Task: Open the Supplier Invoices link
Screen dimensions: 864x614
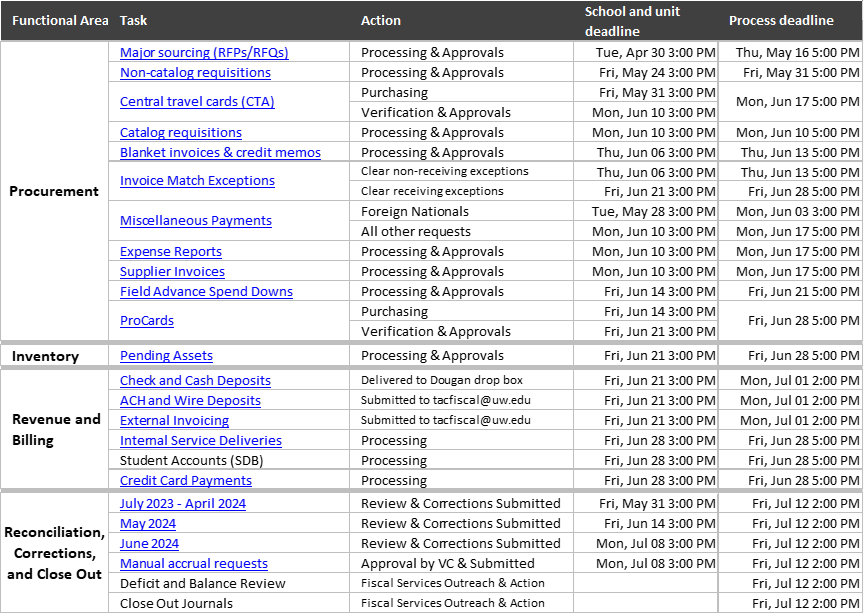Action: tap(172, 271)
